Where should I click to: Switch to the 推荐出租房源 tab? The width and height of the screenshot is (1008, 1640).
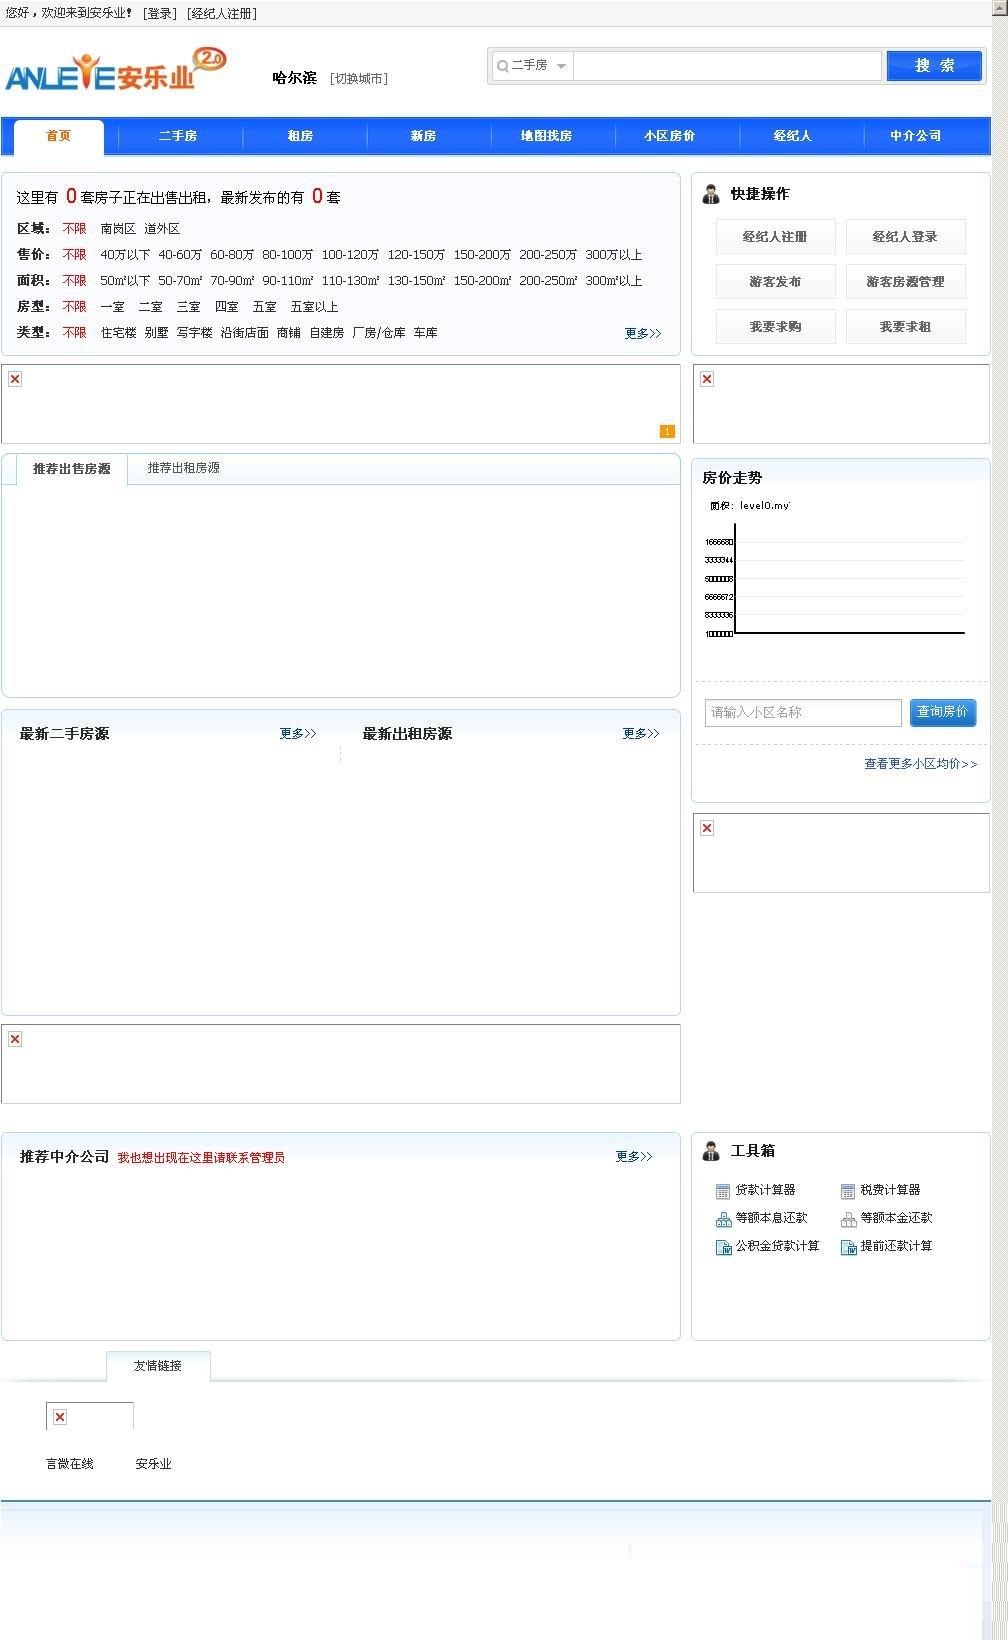click(x=184, y=468)
